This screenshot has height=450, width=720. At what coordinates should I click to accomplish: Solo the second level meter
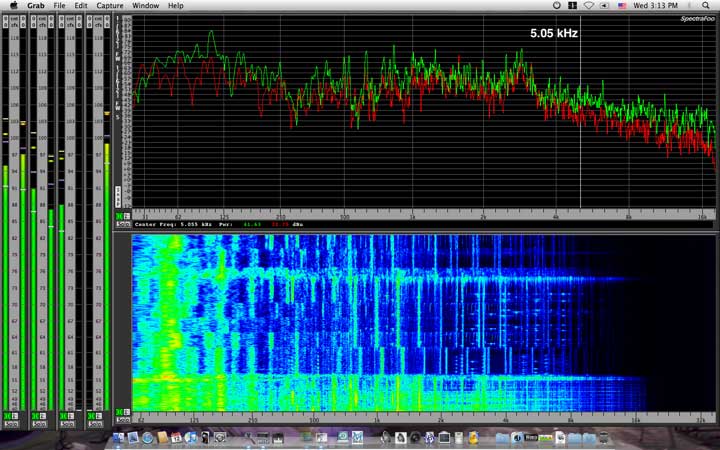(39, 423)
